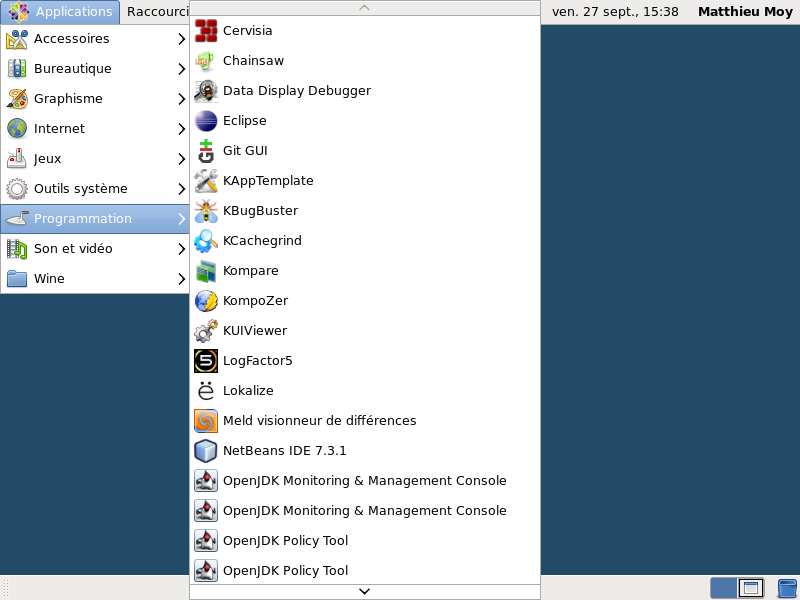800x600 pixels.
Task: Click the Eclipse sphere icon
Action: point(206,121)
